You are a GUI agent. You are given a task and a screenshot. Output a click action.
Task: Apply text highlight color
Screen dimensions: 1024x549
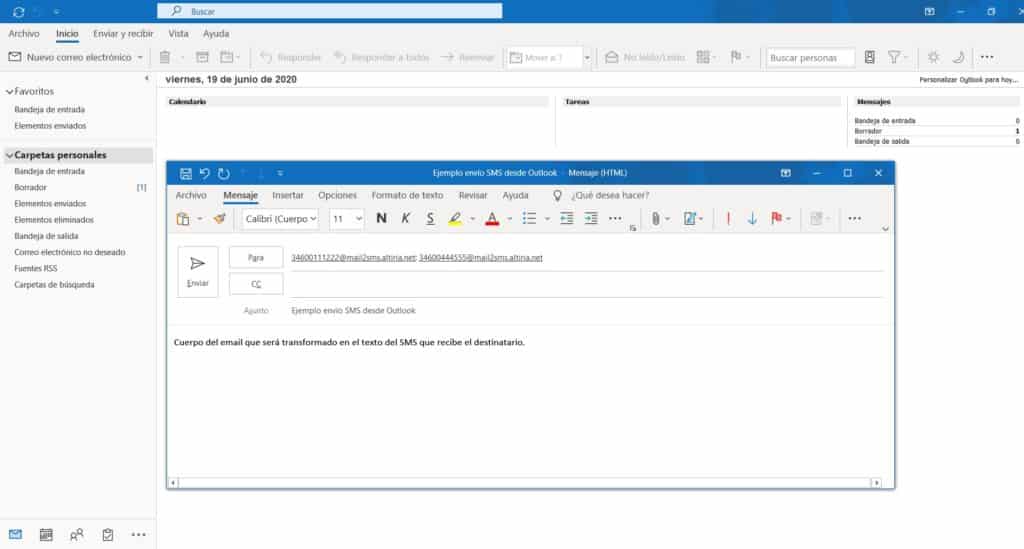[x=455, y=219]
